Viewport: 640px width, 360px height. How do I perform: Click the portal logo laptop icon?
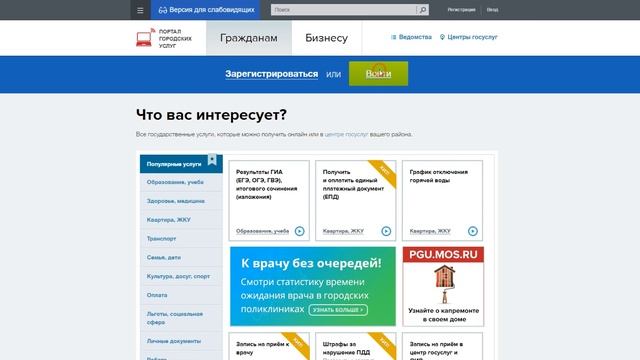(x=145, y=38)
